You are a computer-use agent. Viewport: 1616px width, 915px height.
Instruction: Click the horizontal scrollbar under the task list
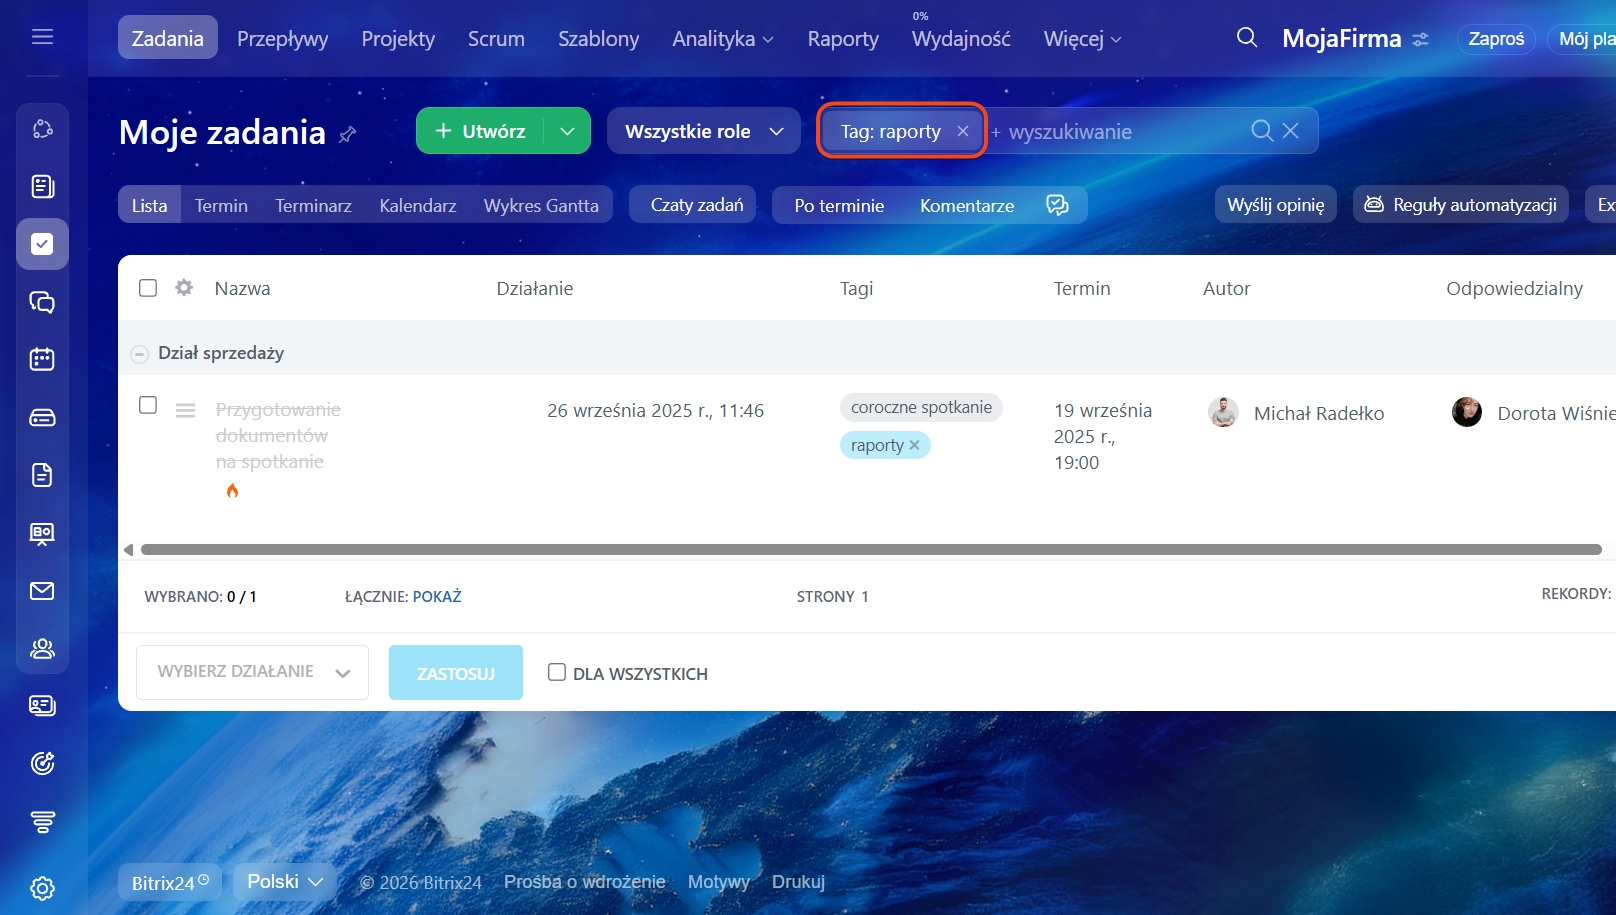pyautogui.click(x=870, y=549)
